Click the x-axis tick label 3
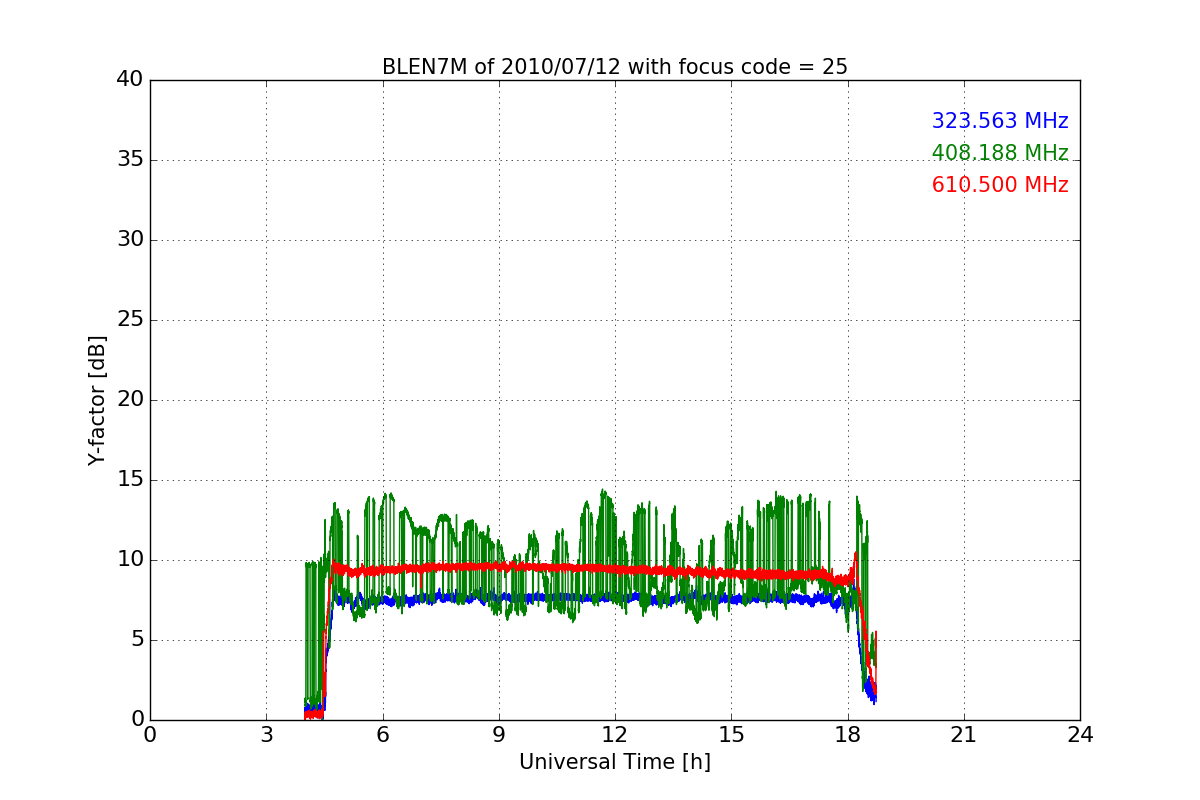Viewport: 1200px width, 800px height. coord(266,735)
